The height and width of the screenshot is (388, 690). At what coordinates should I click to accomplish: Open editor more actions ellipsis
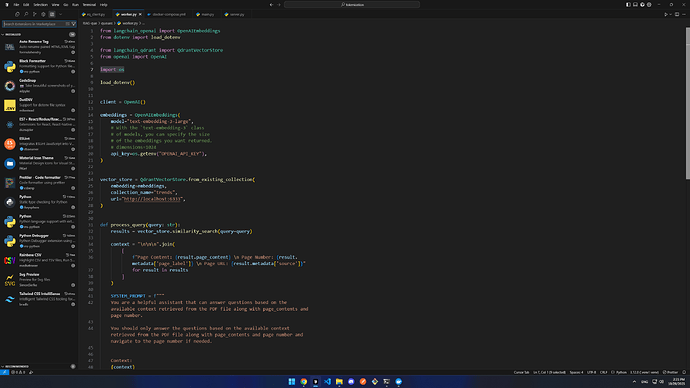[684, 14]
